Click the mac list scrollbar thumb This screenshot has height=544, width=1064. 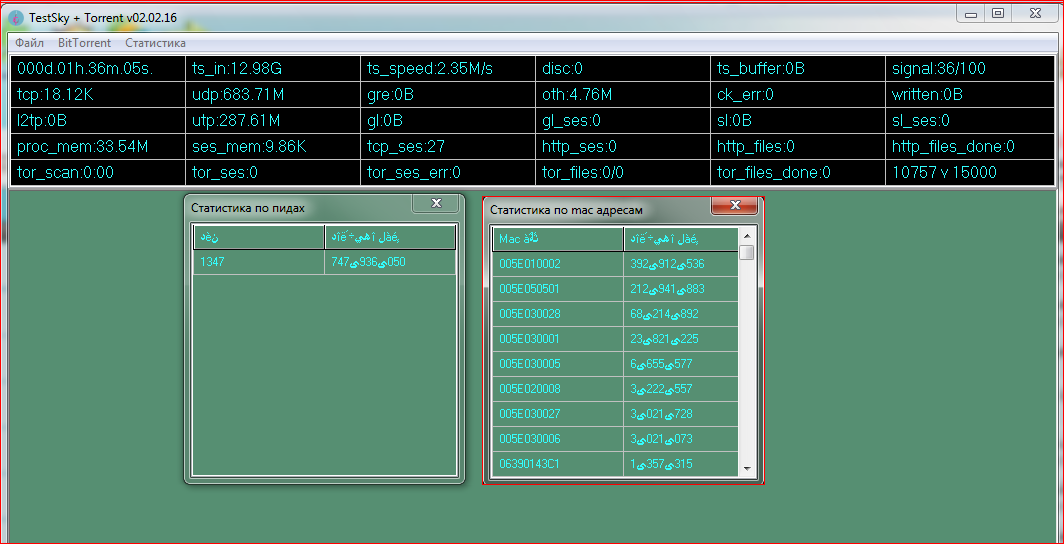(746, 252)
